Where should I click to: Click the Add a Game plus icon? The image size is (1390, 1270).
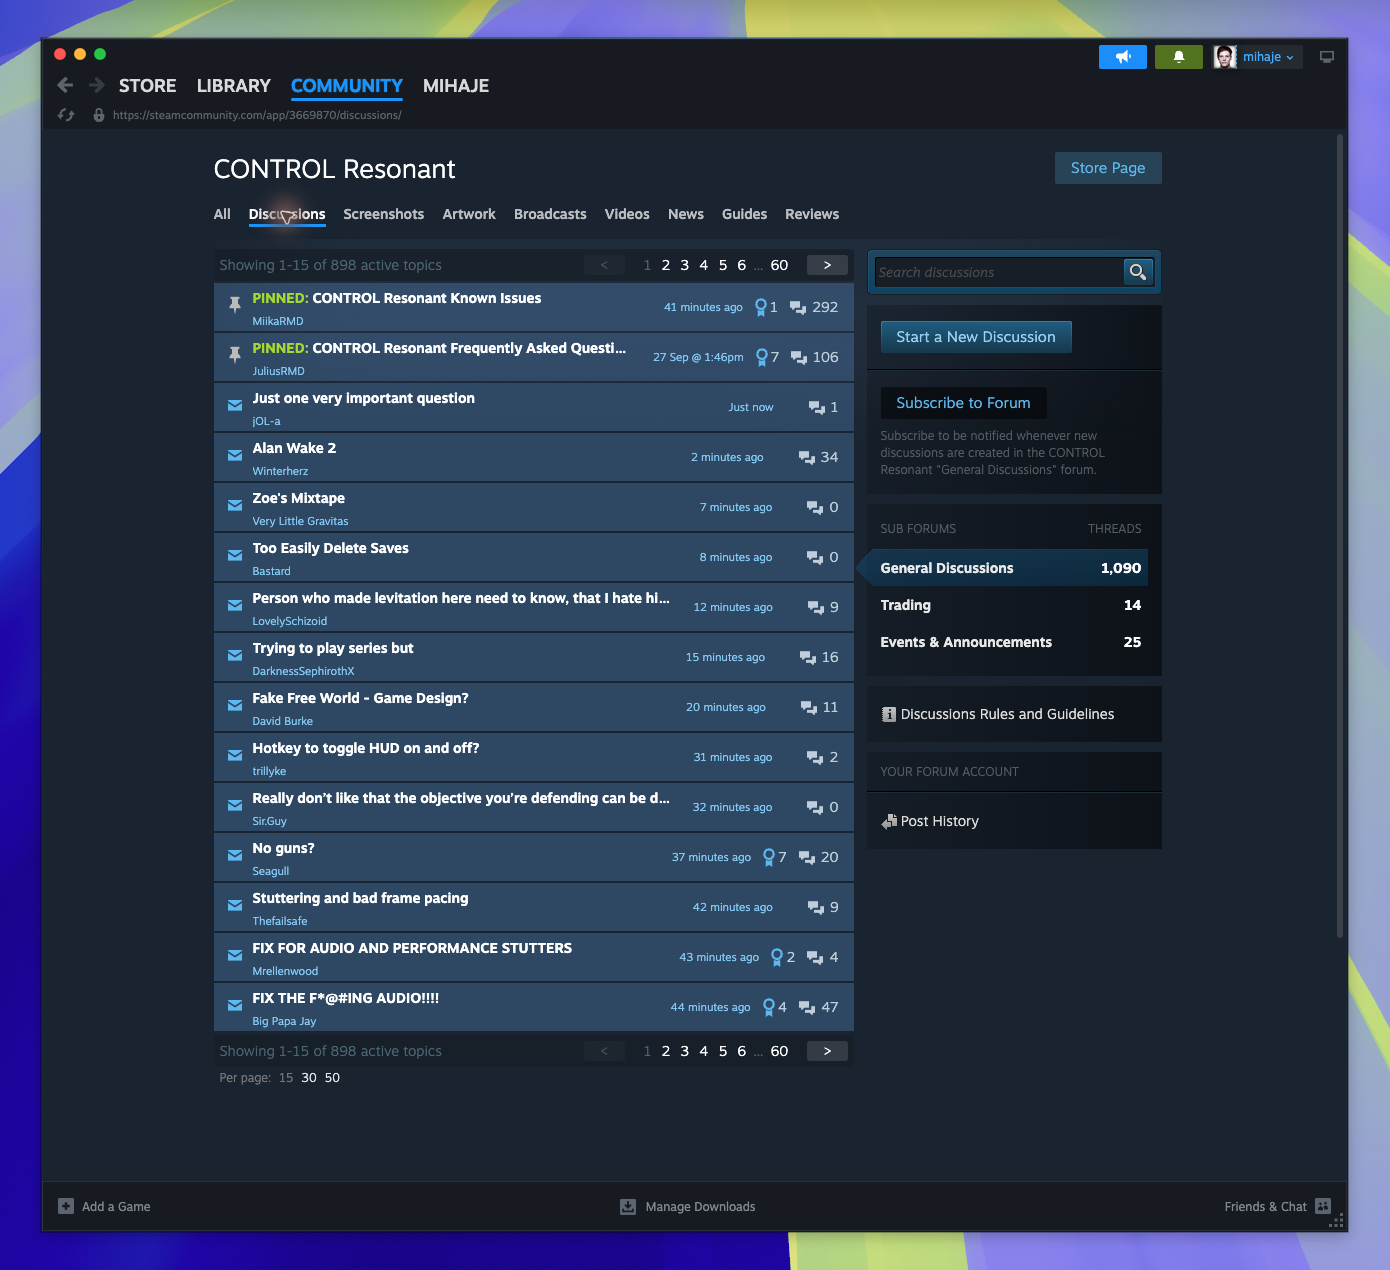[66, 1206]
